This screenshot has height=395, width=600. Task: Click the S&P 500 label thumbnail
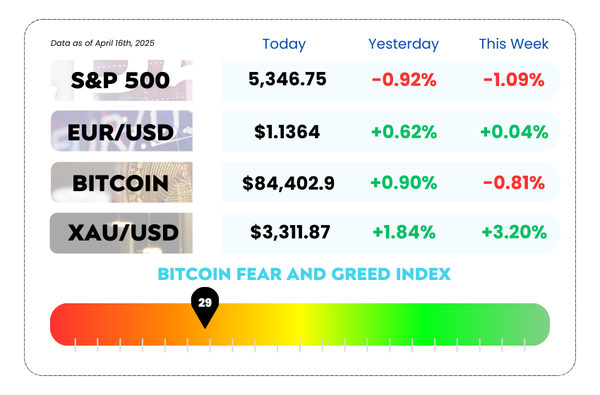click(122, 80)
